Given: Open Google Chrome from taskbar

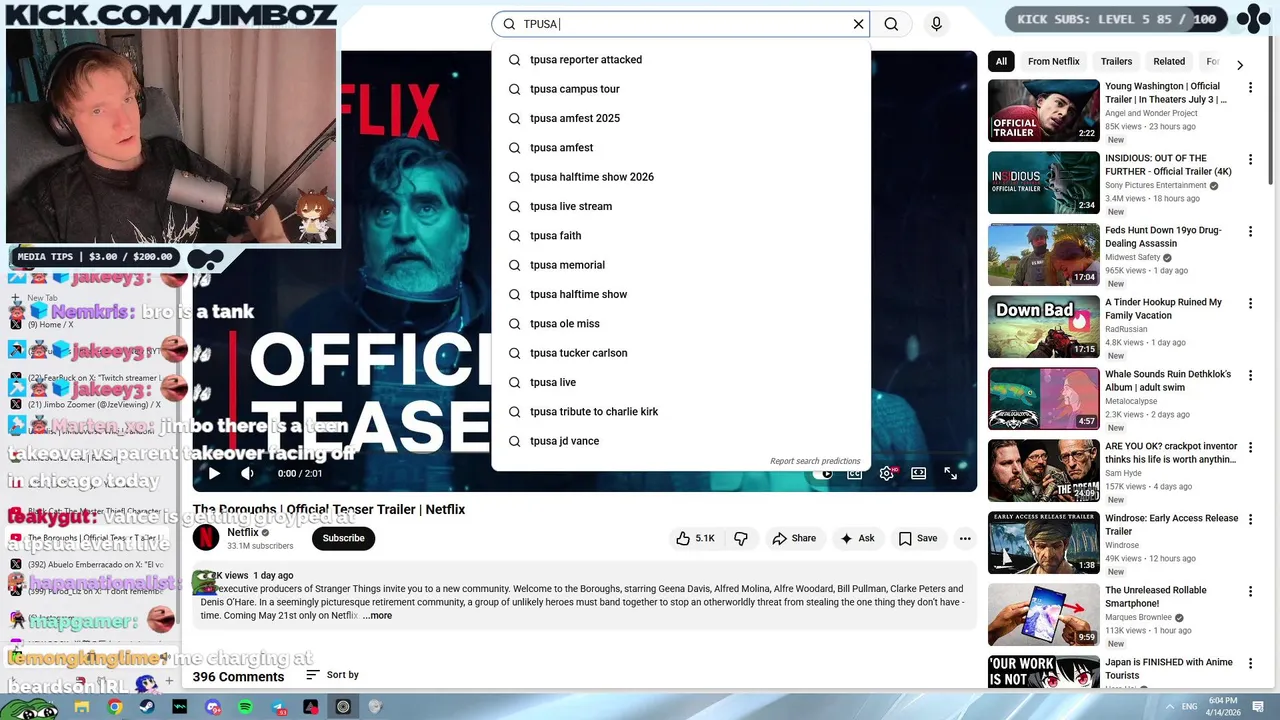Looking at the screenshot, I should click(x=115, y=707).
